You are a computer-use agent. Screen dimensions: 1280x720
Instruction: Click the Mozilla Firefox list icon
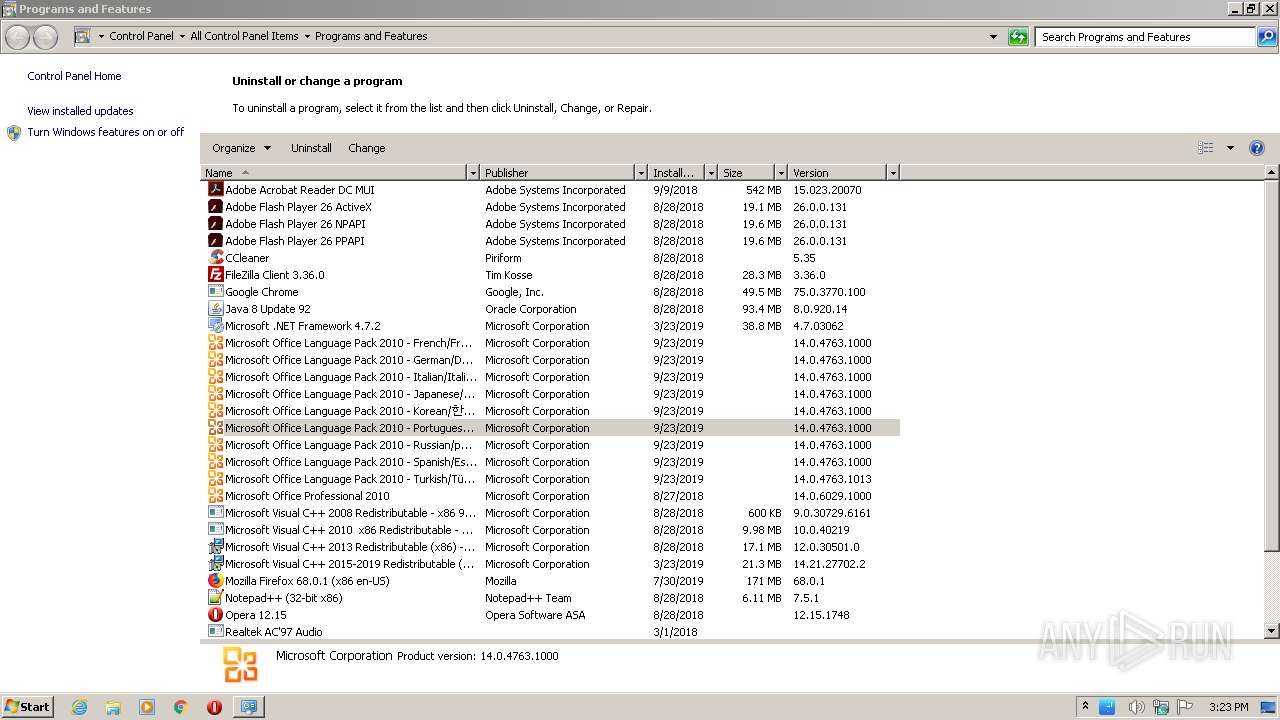[x=215, y=580]
